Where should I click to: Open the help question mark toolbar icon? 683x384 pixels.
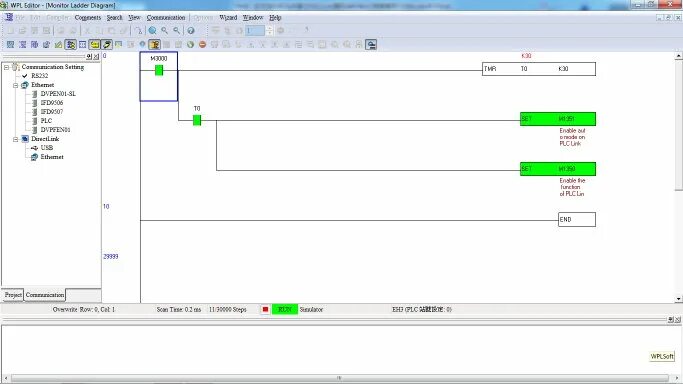191,30
